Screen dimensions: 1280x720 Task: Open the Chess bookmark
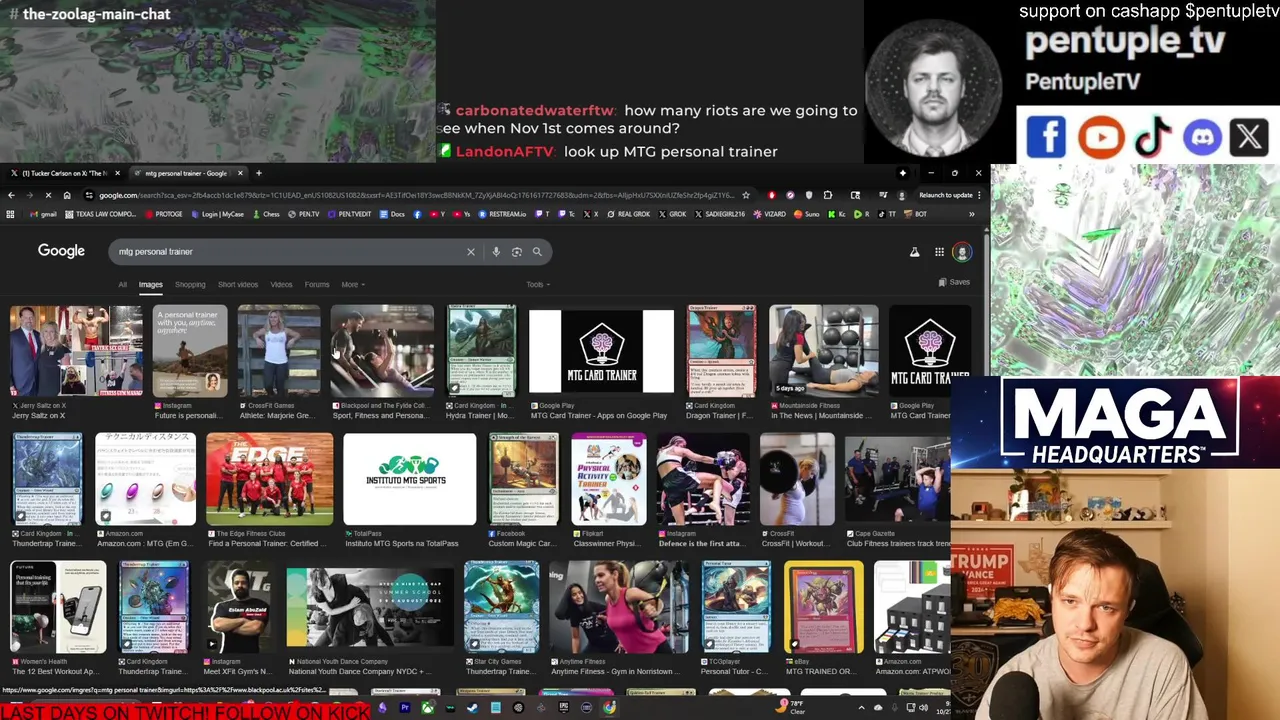click(267, 214)
